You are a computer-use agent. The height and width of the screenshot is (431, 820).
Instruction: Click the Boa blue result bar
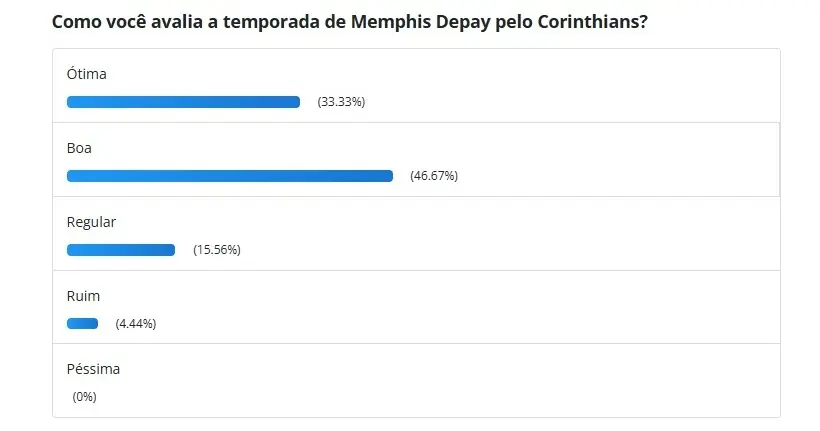(229, 176)
